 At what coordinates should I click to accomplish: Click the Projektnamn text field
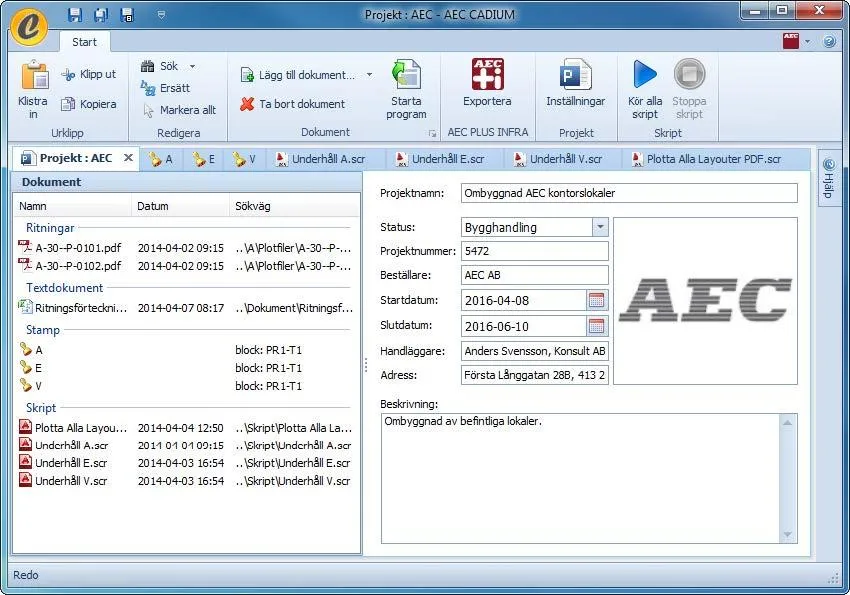click(629, 193)
